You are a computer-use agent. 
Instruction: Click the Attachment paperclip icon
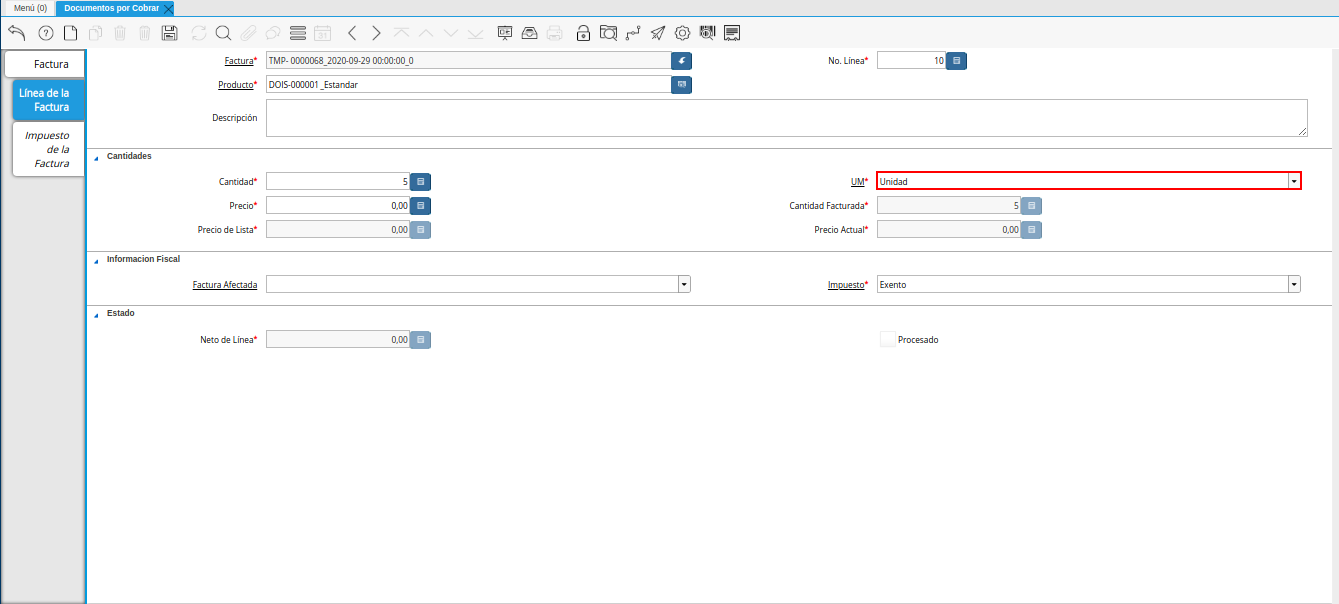click(x=248, y=33)
